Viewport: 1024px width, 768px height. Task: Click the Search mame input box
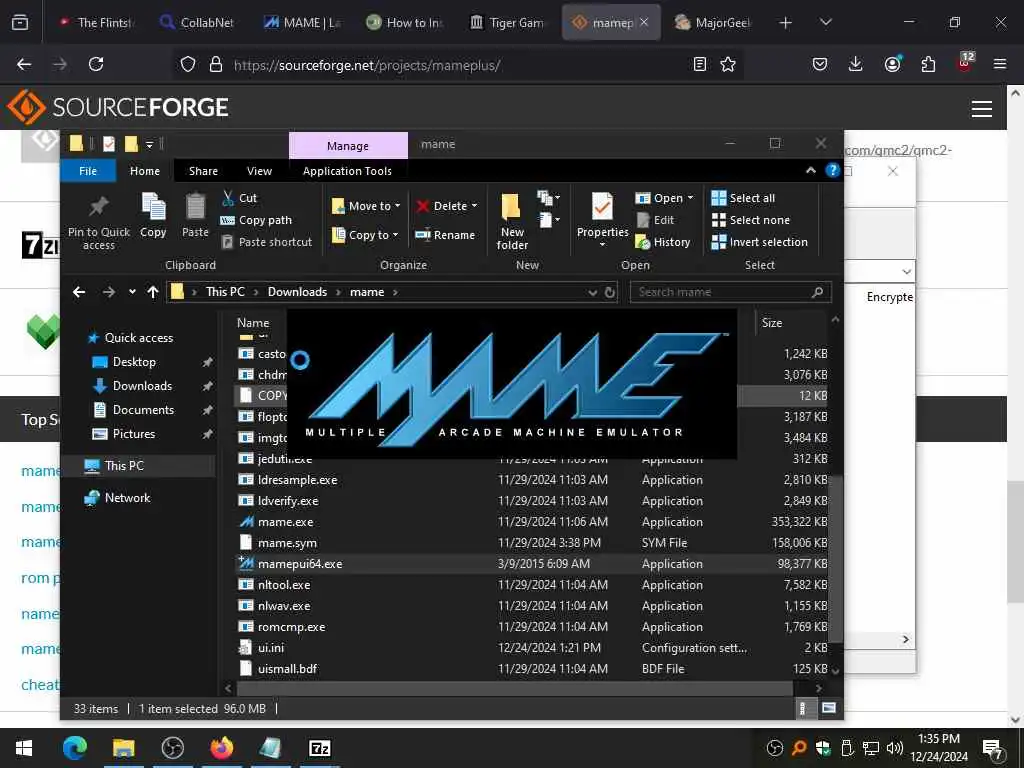tap(730, 292)
